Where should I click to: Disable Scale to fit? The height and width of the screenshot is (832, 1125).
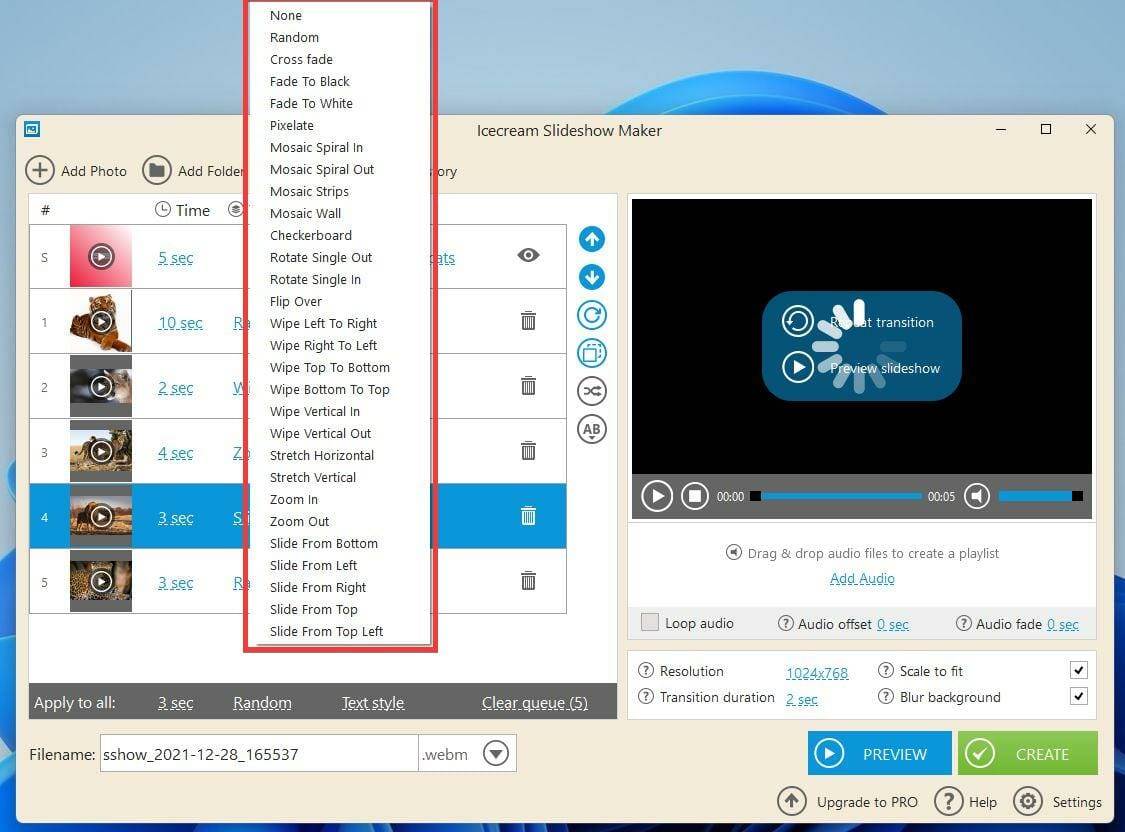pyautogui.click(x=1078, y=670)
